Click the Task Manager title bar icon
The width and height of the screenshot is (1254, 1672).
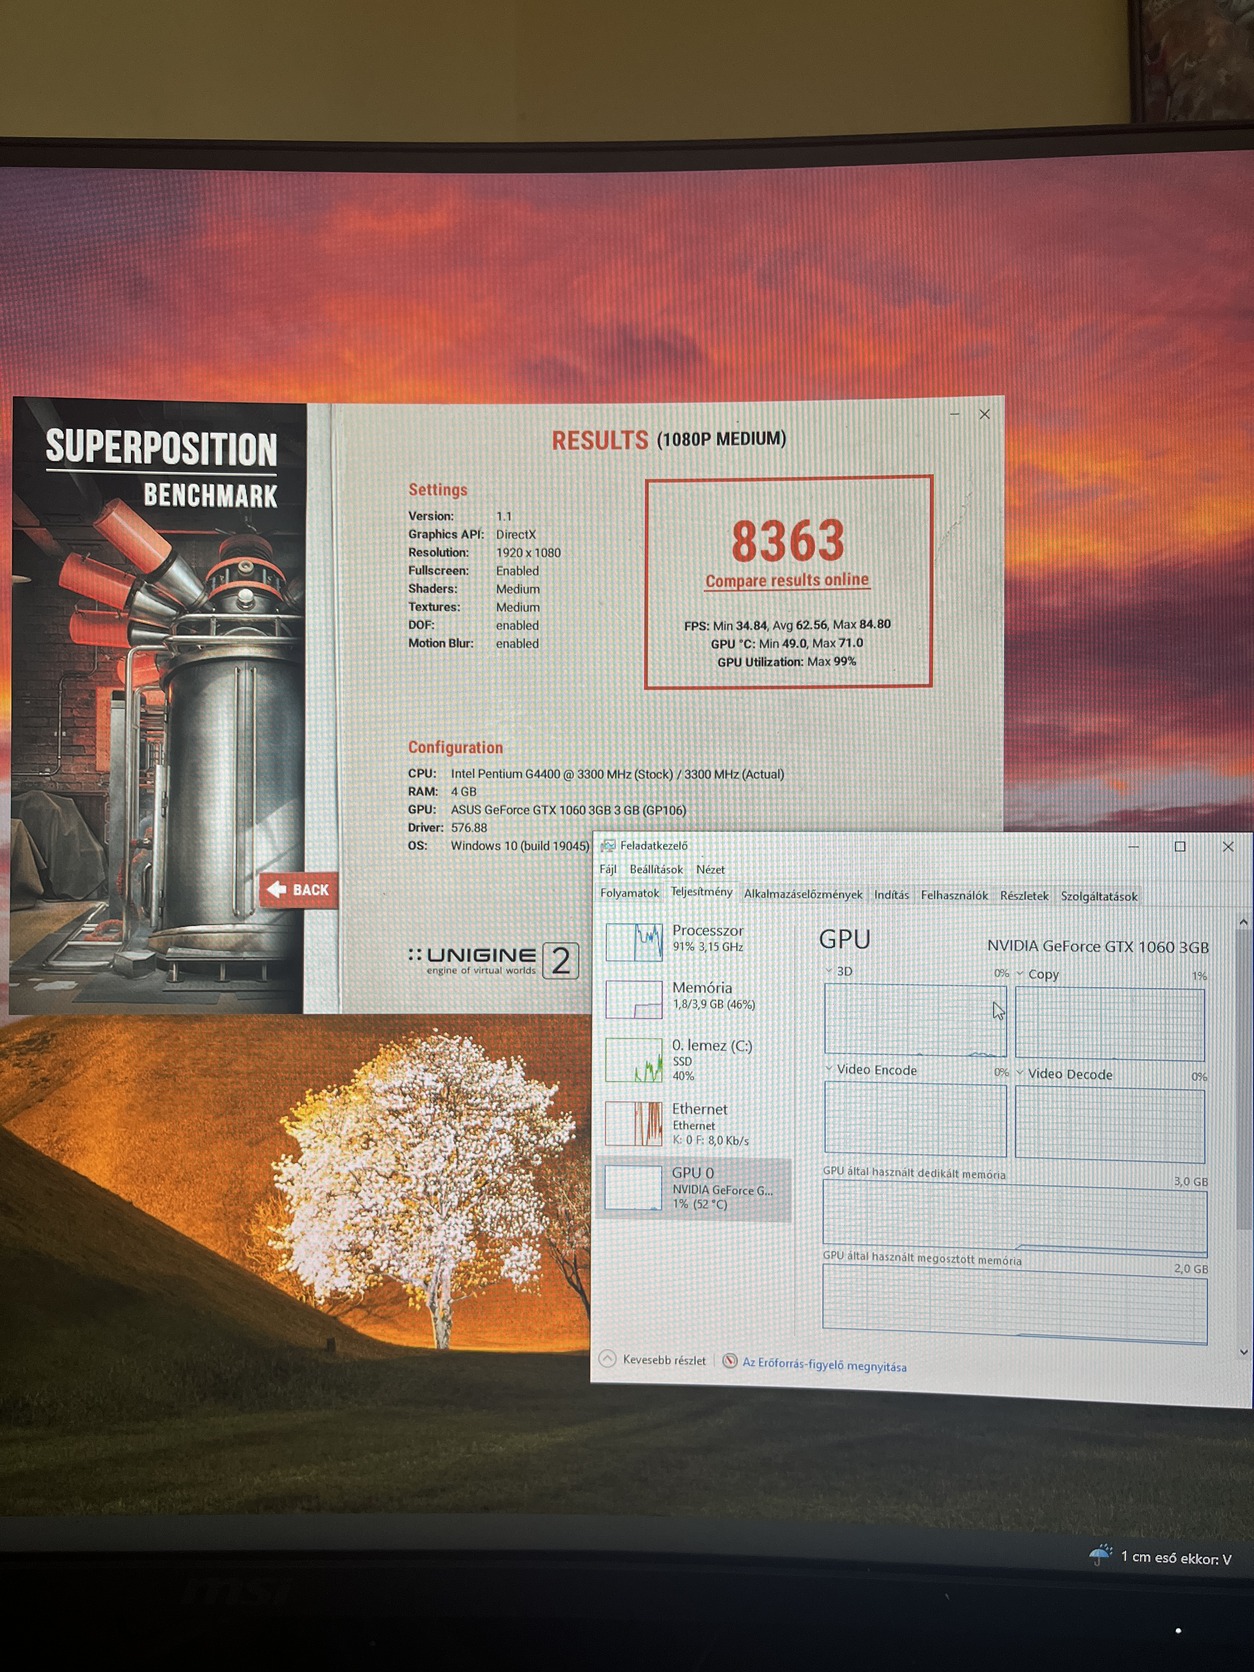608,845
